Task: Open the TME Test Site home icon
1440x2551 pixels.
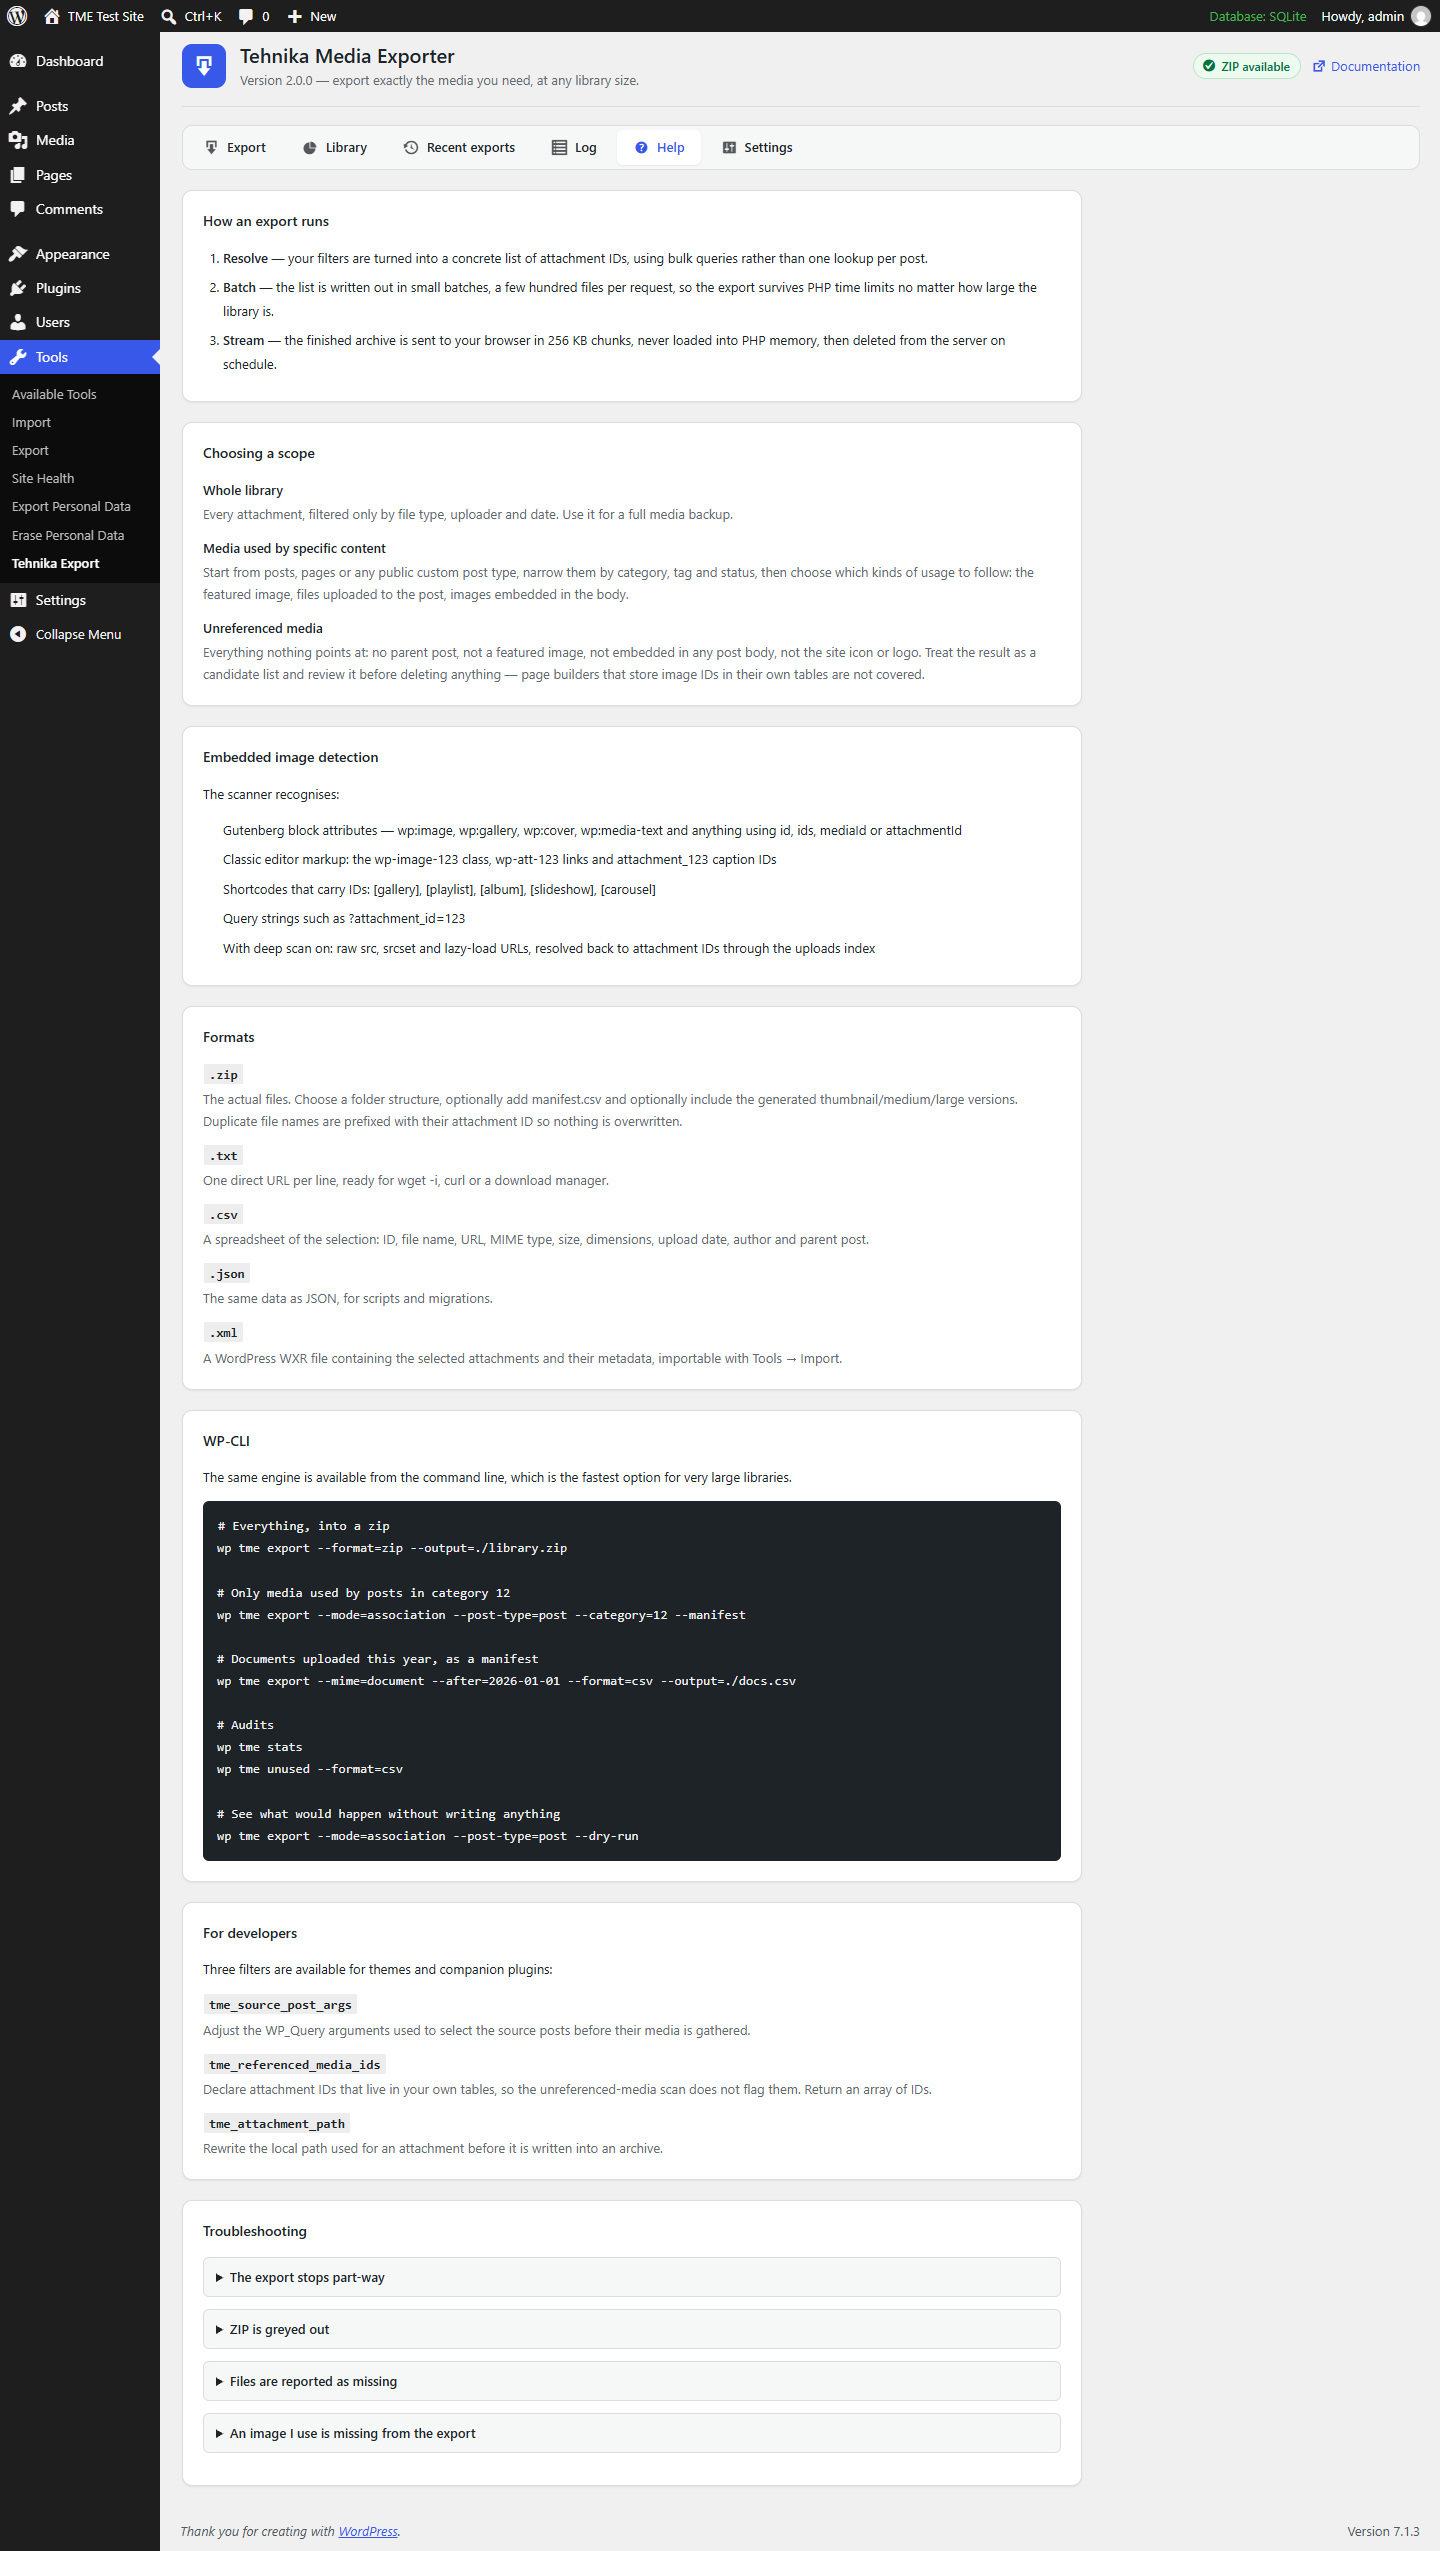Action: 52,16
